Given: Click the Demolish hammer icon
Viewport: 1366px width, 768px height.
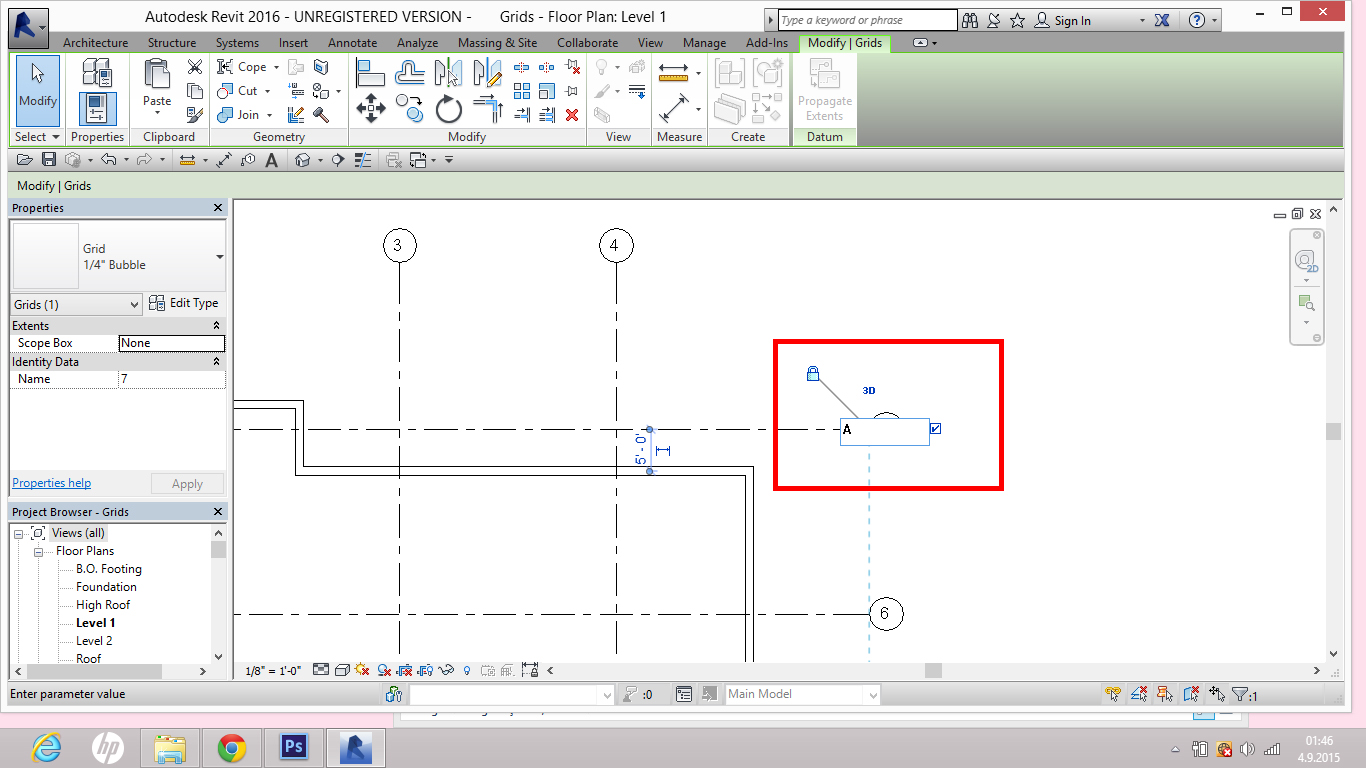Looking at the screenshot, I should point(321,115).
